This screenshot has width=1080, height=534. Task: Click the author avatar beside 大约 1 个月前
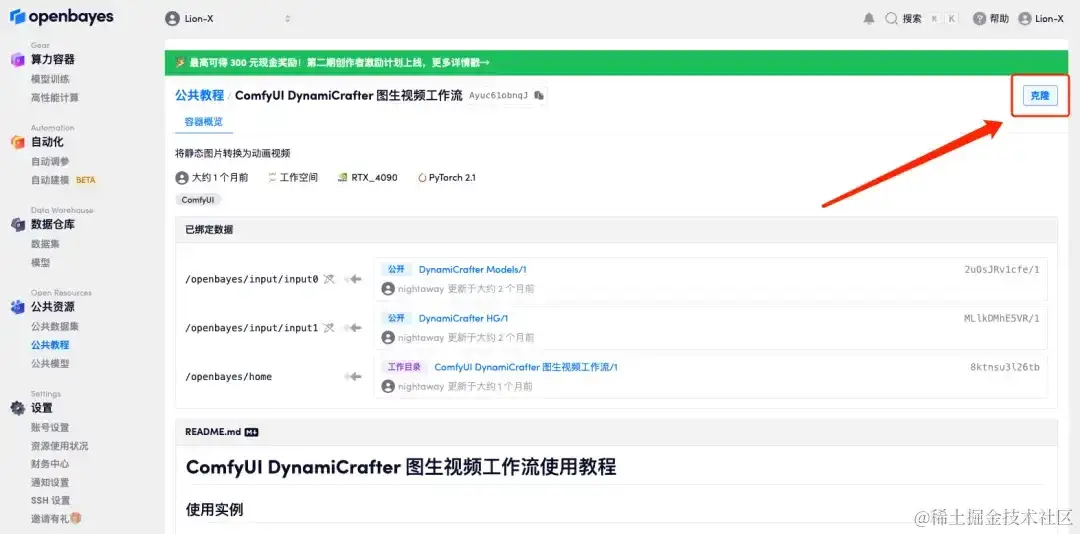[182, 178]
